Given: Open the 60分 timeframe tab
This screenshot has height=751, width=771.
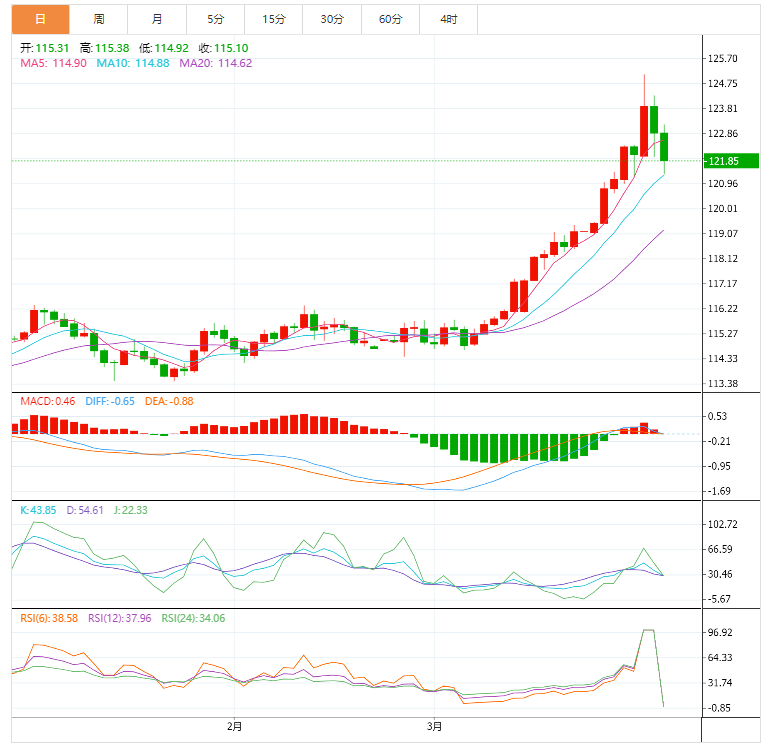Looking at the screenshot, I should click(390, 20).
